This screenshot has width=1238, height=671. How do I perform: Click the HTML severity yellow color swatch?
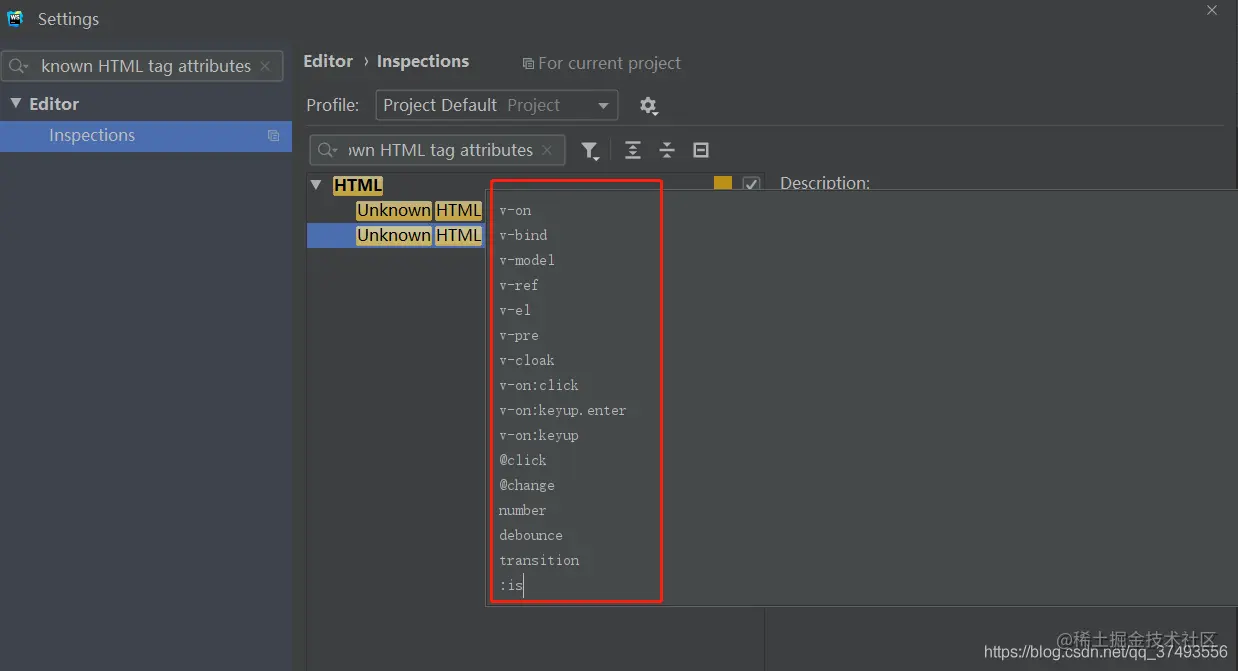(723, 184)
